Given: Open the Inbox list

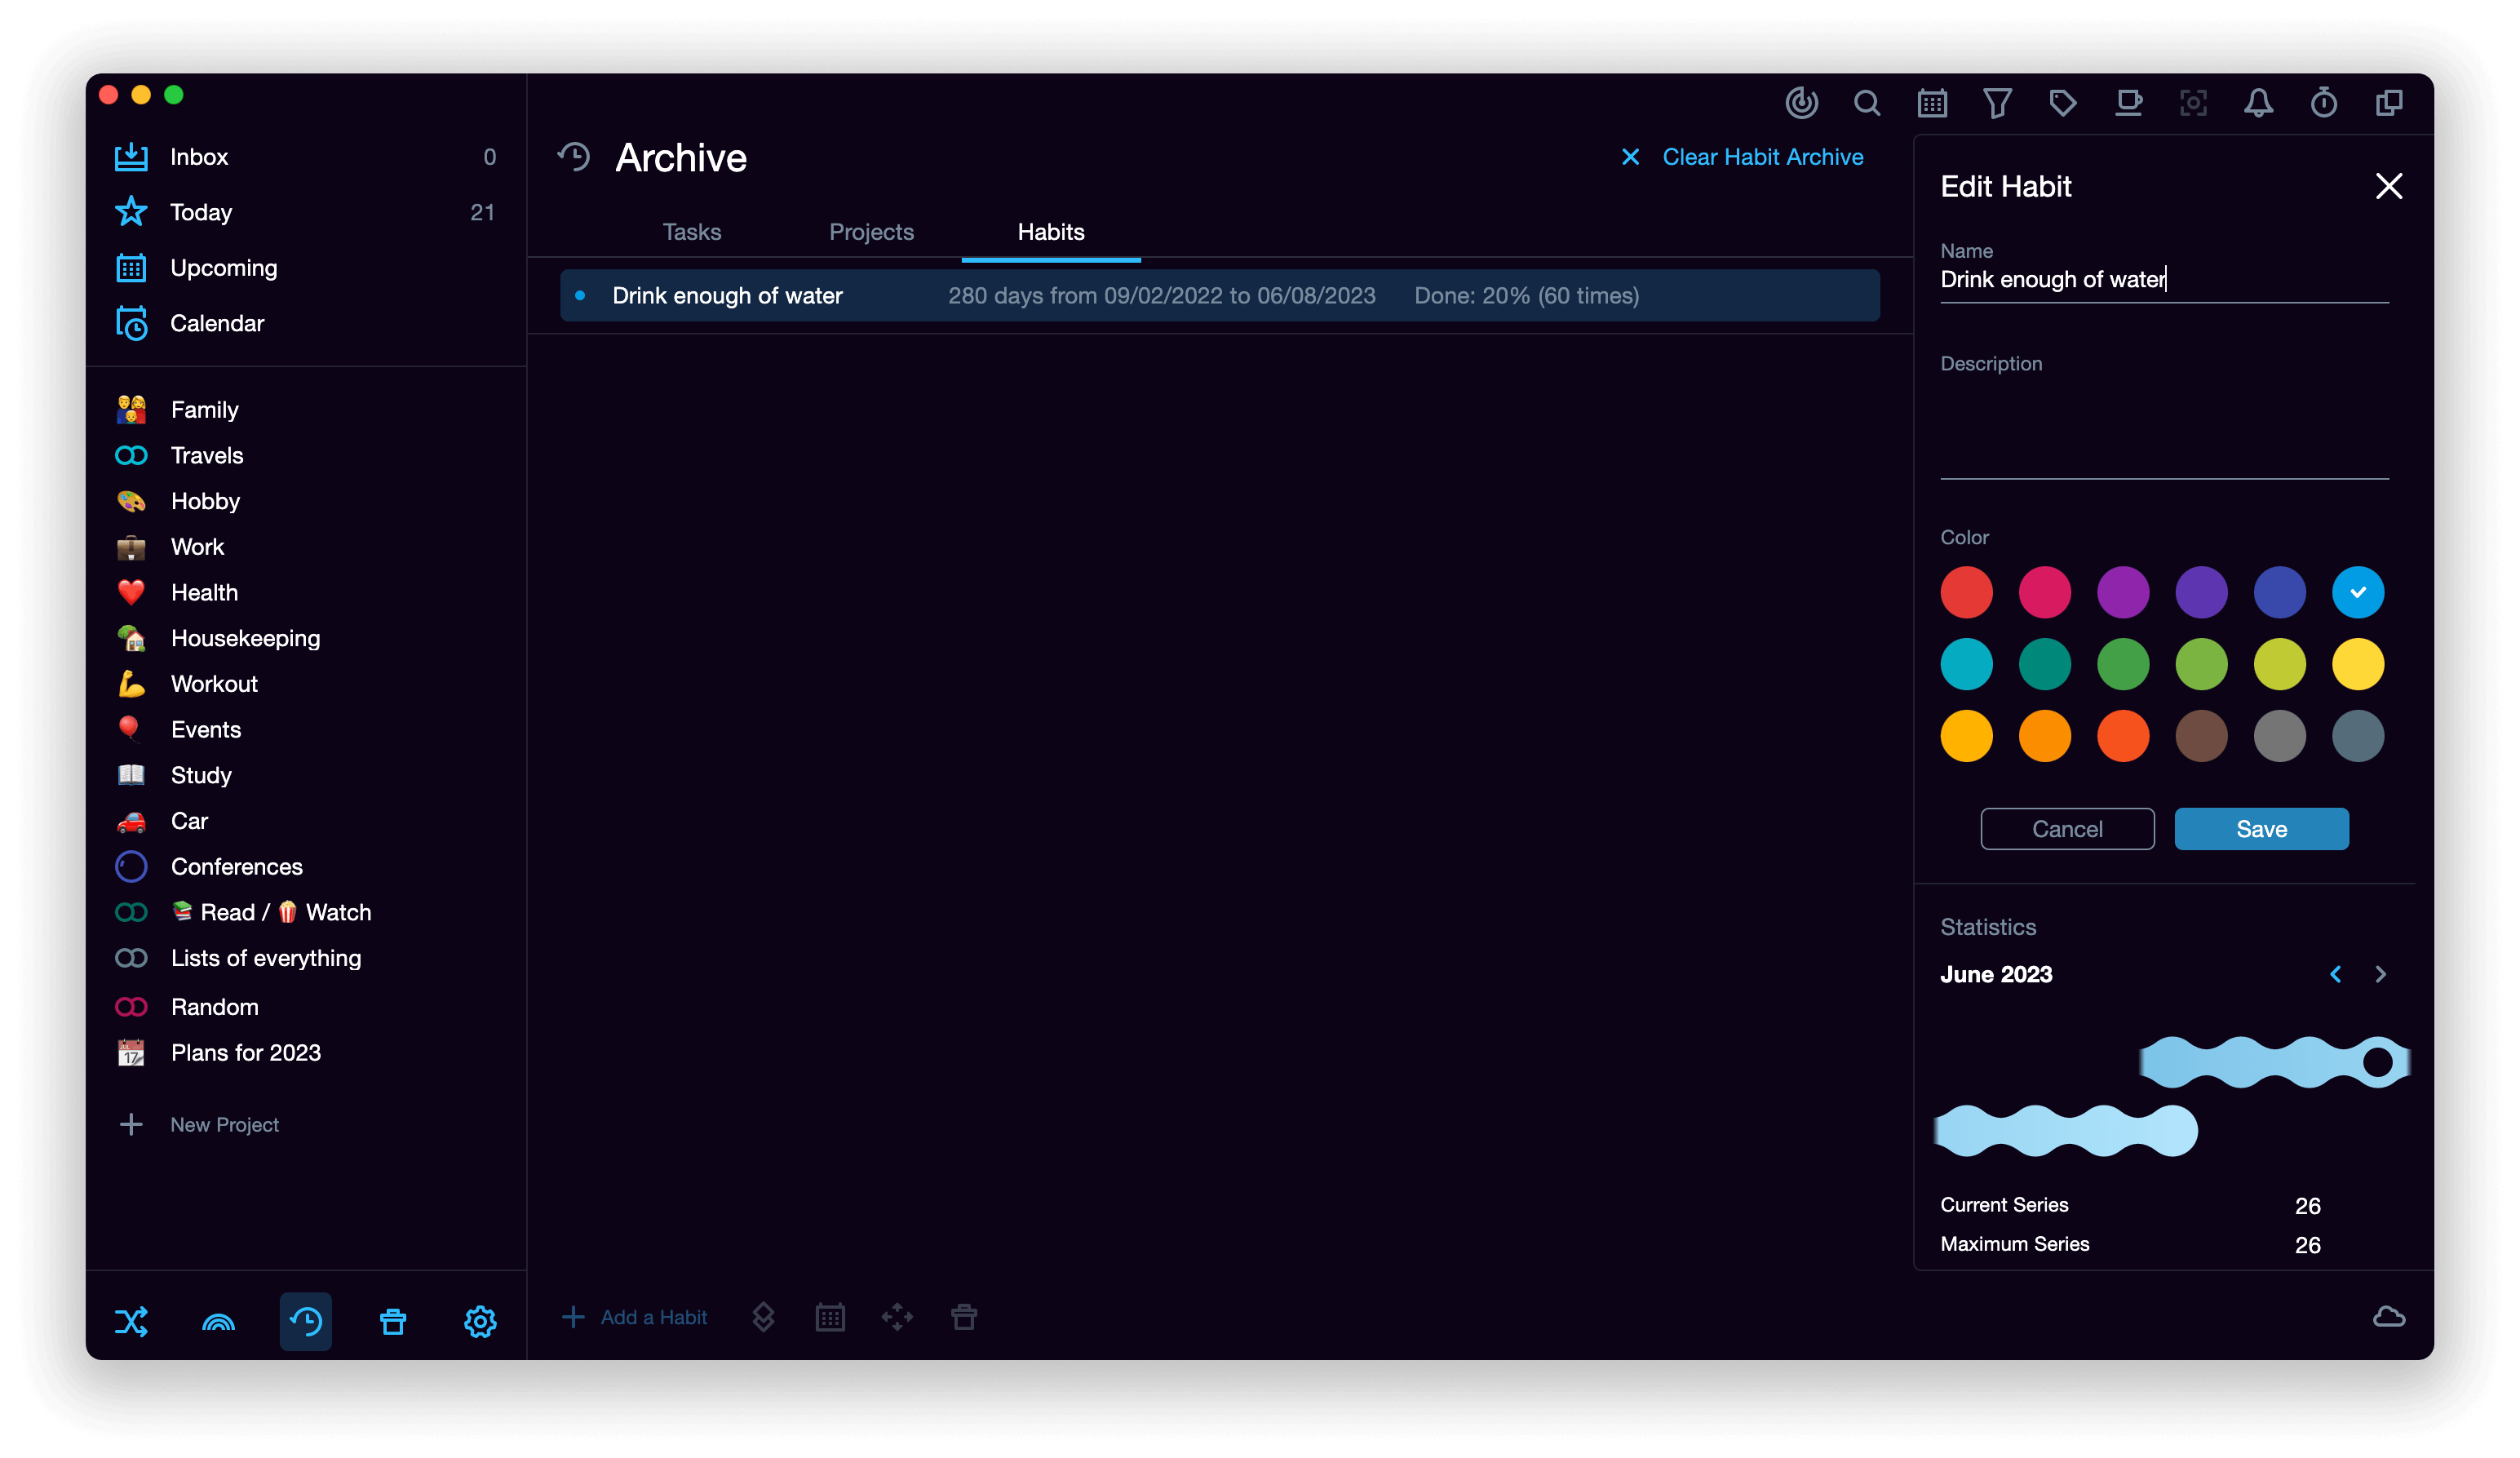Looking at the screenshot, I should click(x=306, y=157).
